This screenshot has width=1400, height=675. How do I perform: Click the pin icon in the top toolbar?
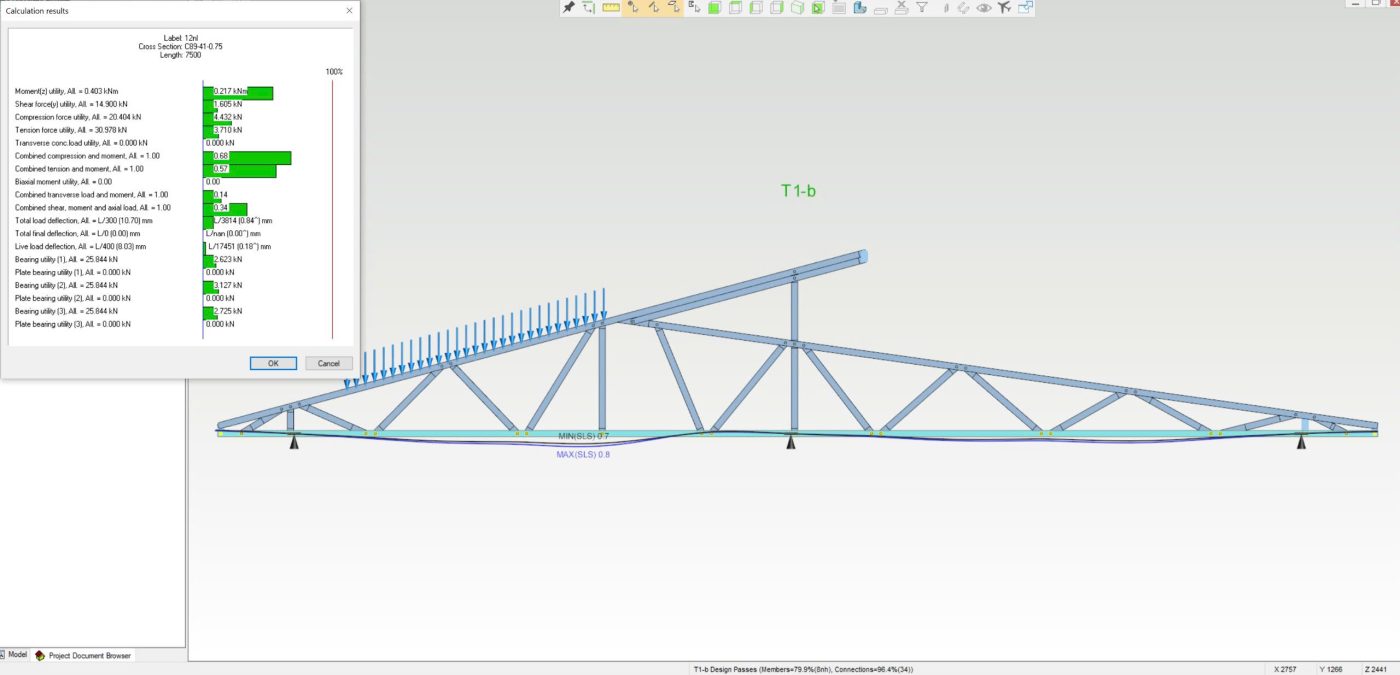click(568, 8)
